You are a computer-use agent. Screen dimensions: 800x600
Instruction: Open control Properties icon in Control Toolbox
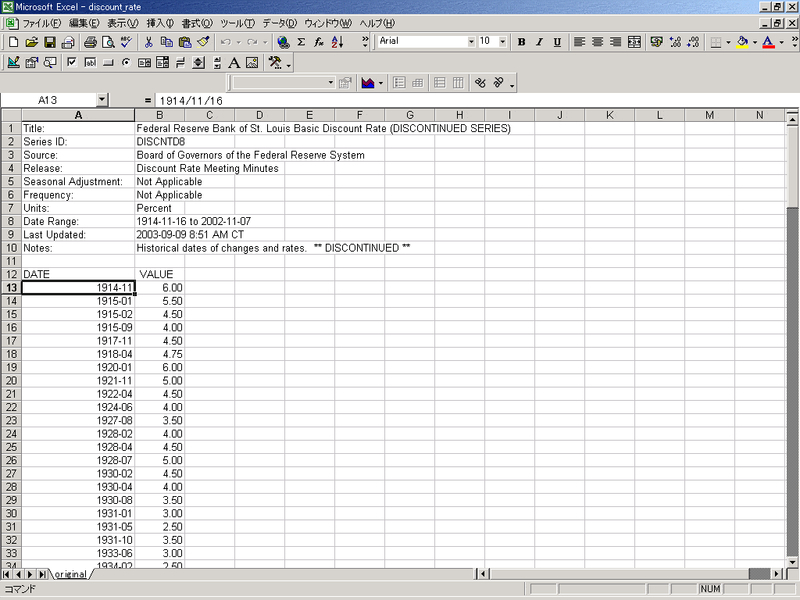point(32,62)
